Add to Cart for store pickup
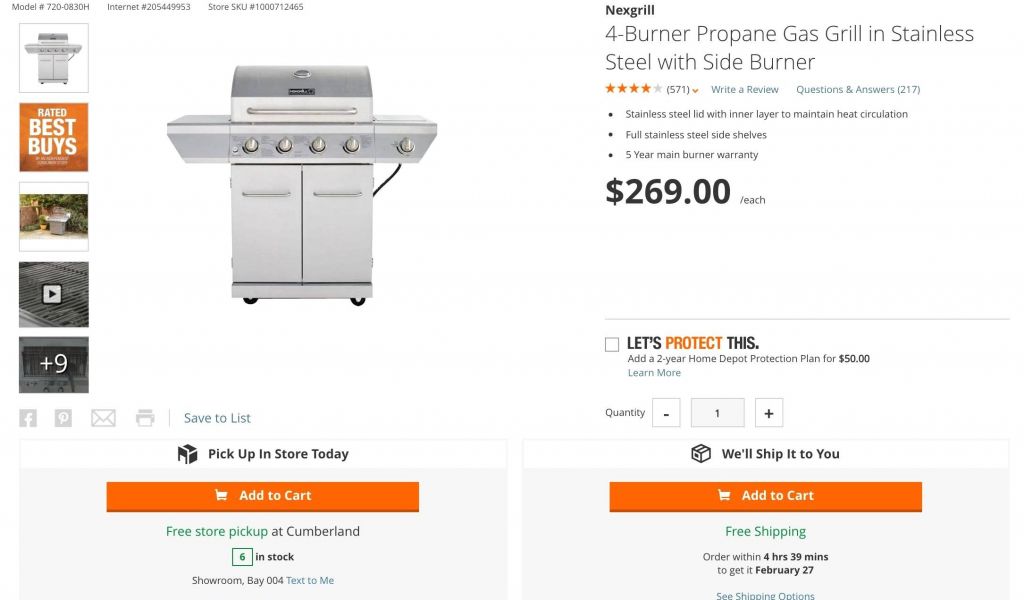The width and height of the screenshot is (1024, 600). 262,496
